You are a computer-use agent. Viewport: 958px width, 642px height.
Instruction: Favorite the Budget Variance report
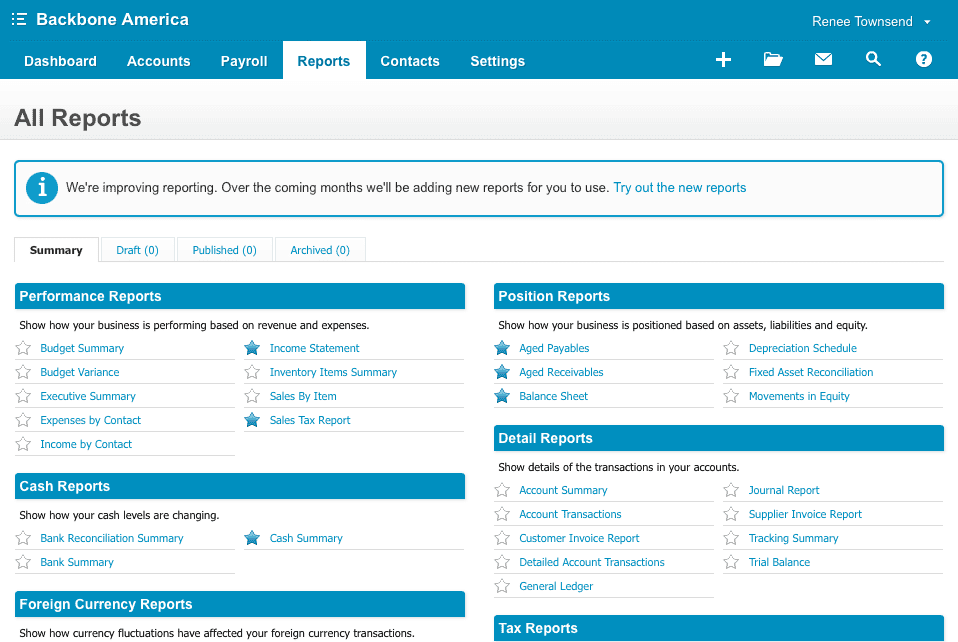(23, 372)
